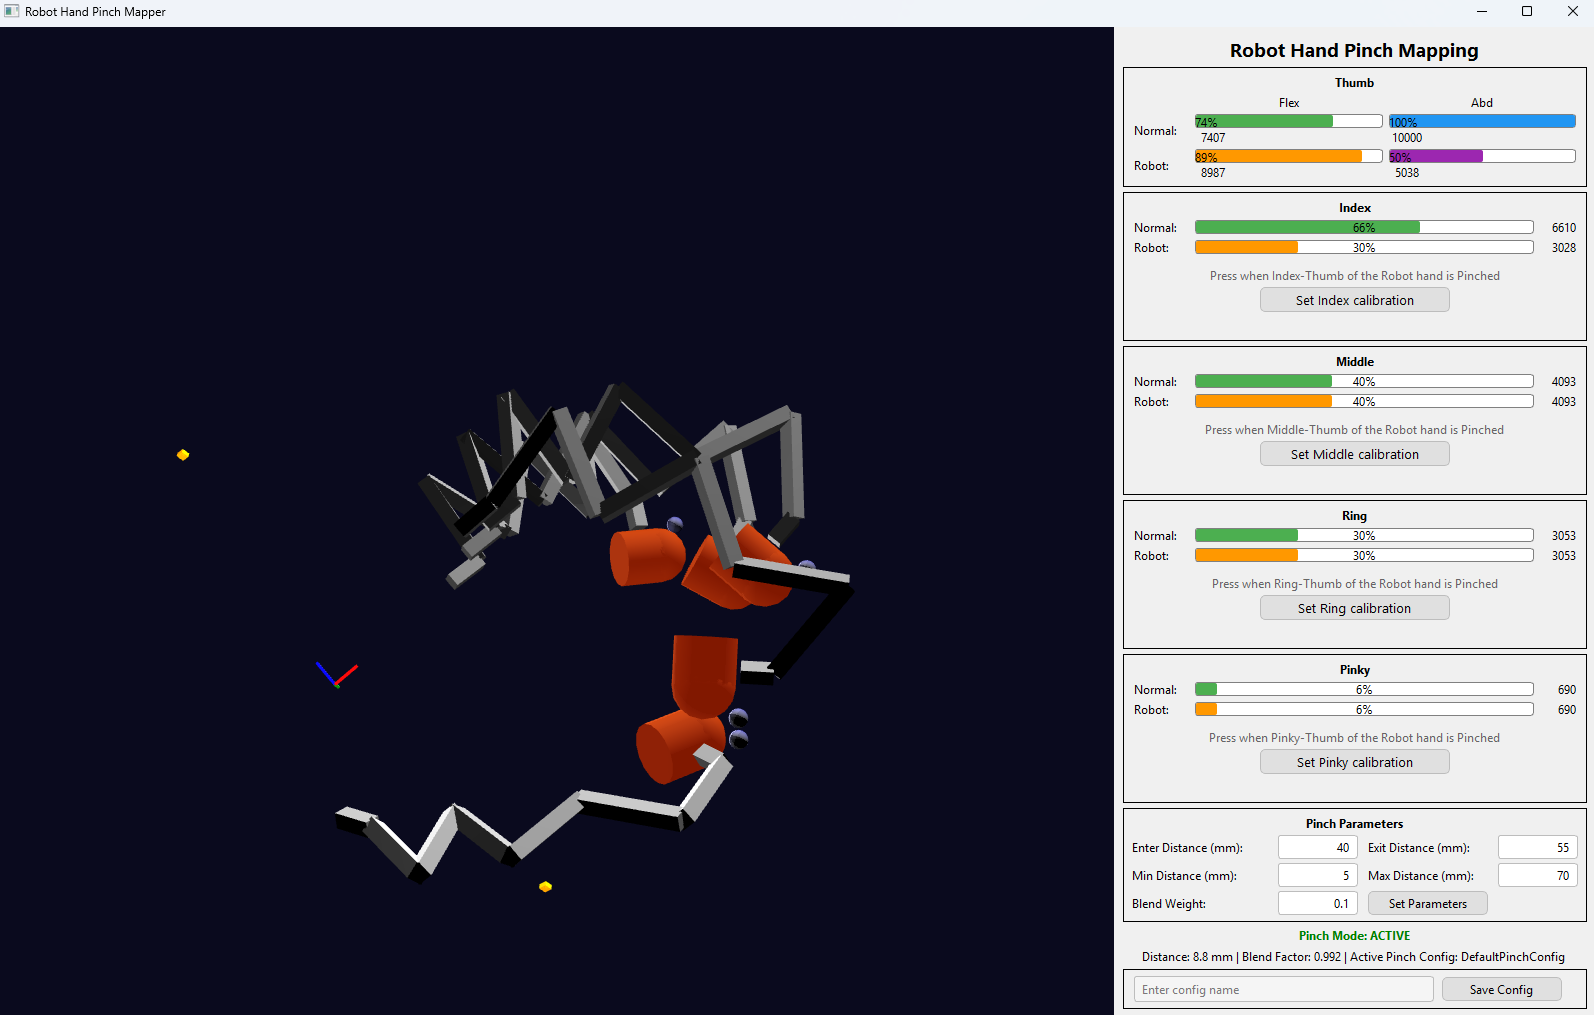Minimize the application window

click(1481, 12)
